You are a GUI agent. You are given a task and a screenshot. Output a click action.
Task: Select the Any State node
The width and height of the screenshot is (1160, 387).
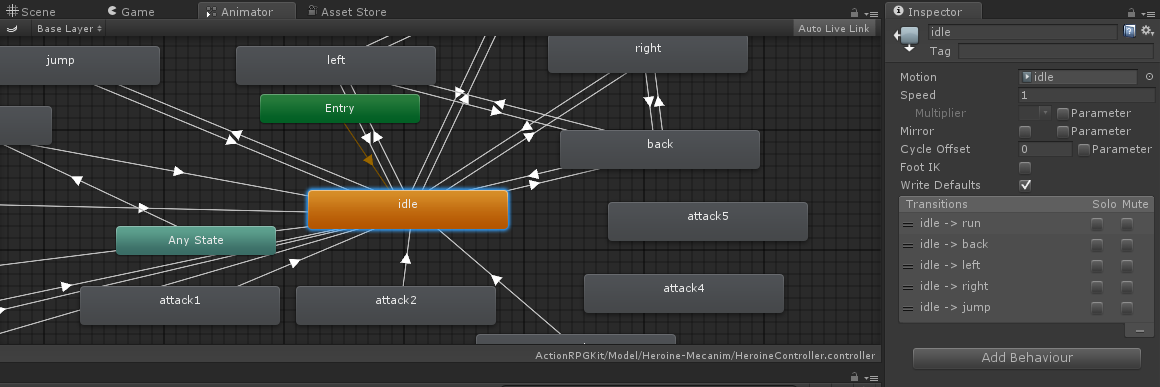pos(196,240)
